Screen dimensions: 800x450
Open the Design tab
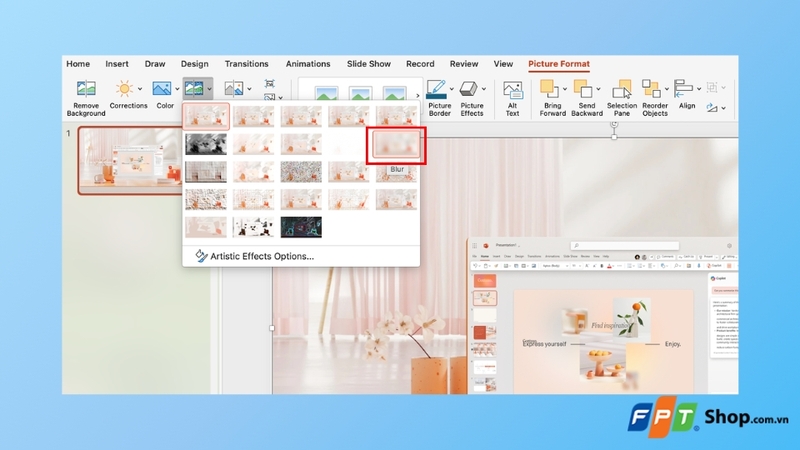coord(194,64)
